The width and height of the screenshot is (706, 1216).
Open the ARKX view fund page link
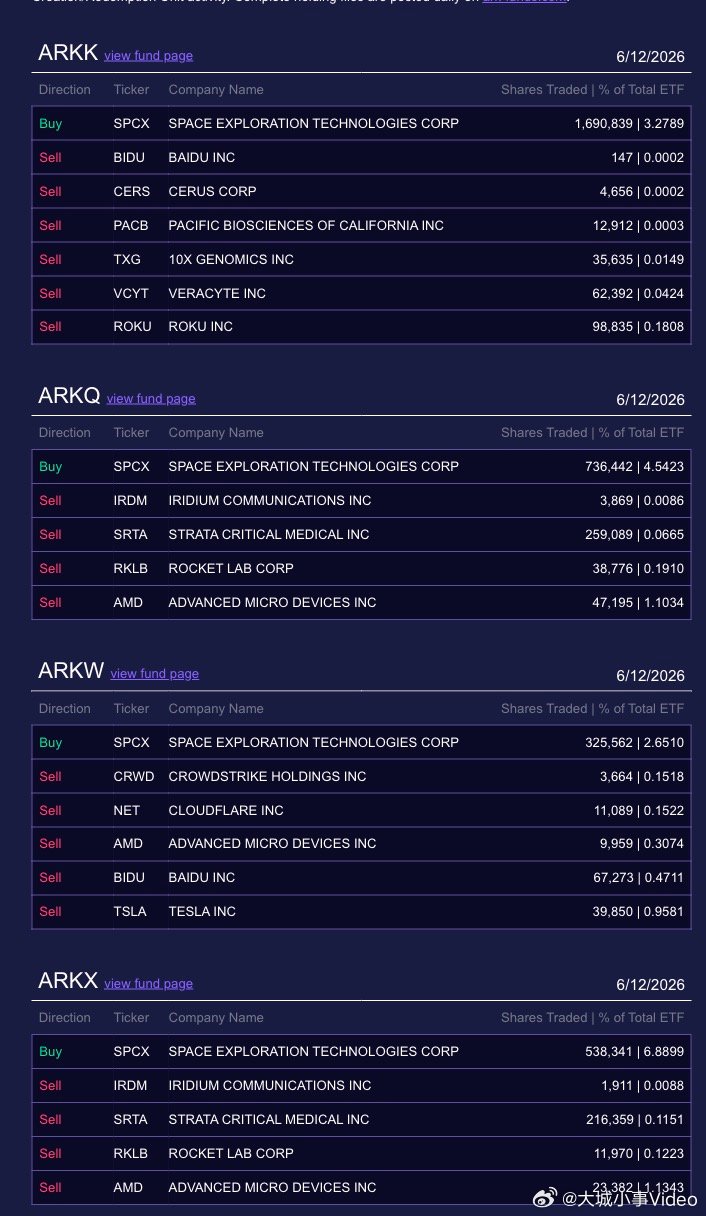(148, 984)
